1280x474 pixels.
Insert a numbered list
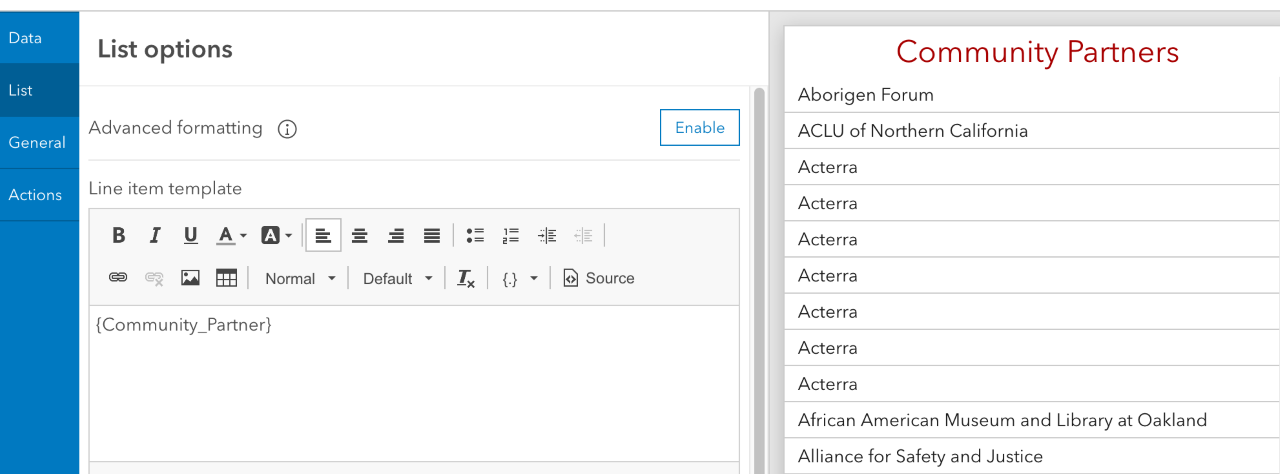[x=511, y=236]
